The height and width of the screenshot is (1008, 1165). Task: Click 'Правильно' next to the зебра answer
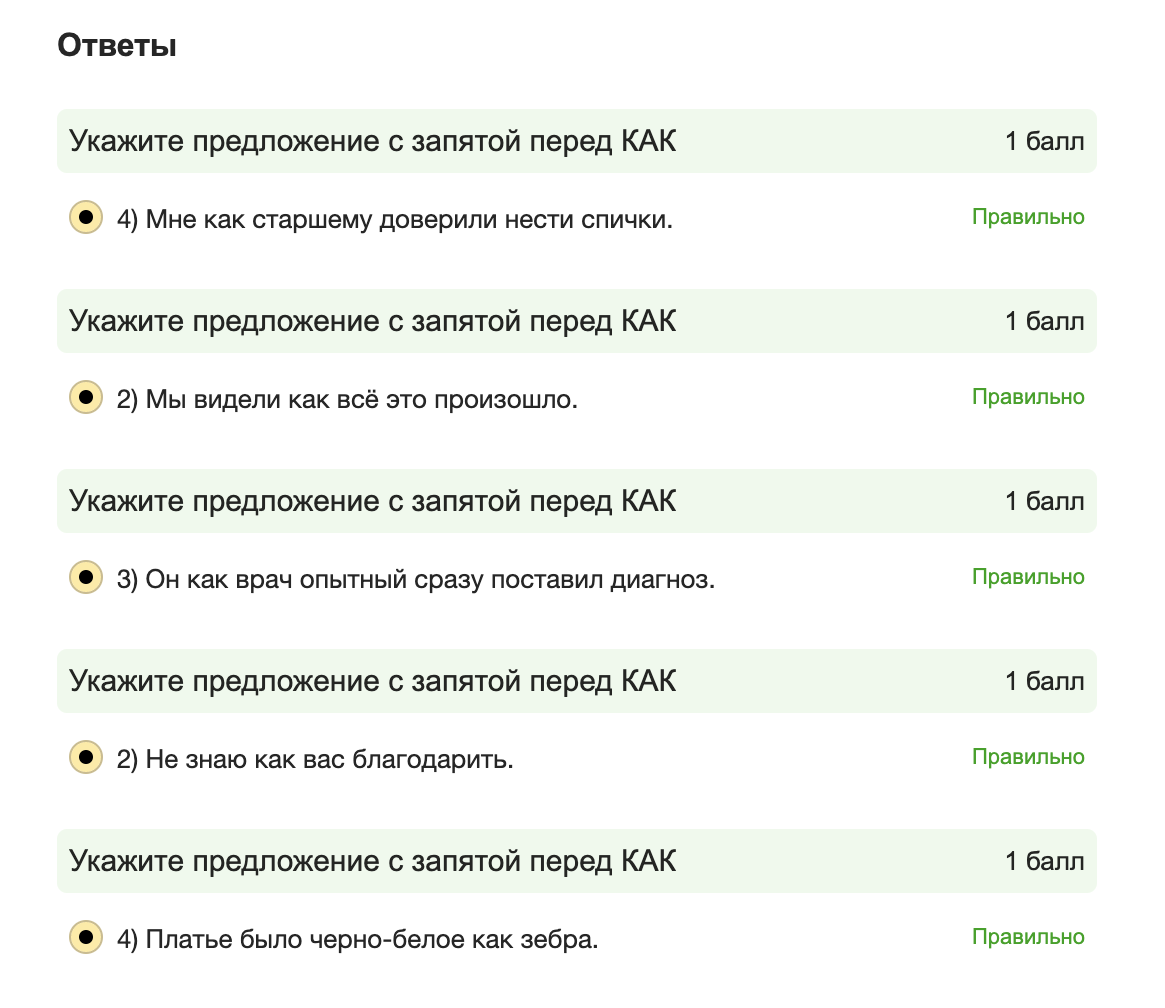coord(1026,936)
